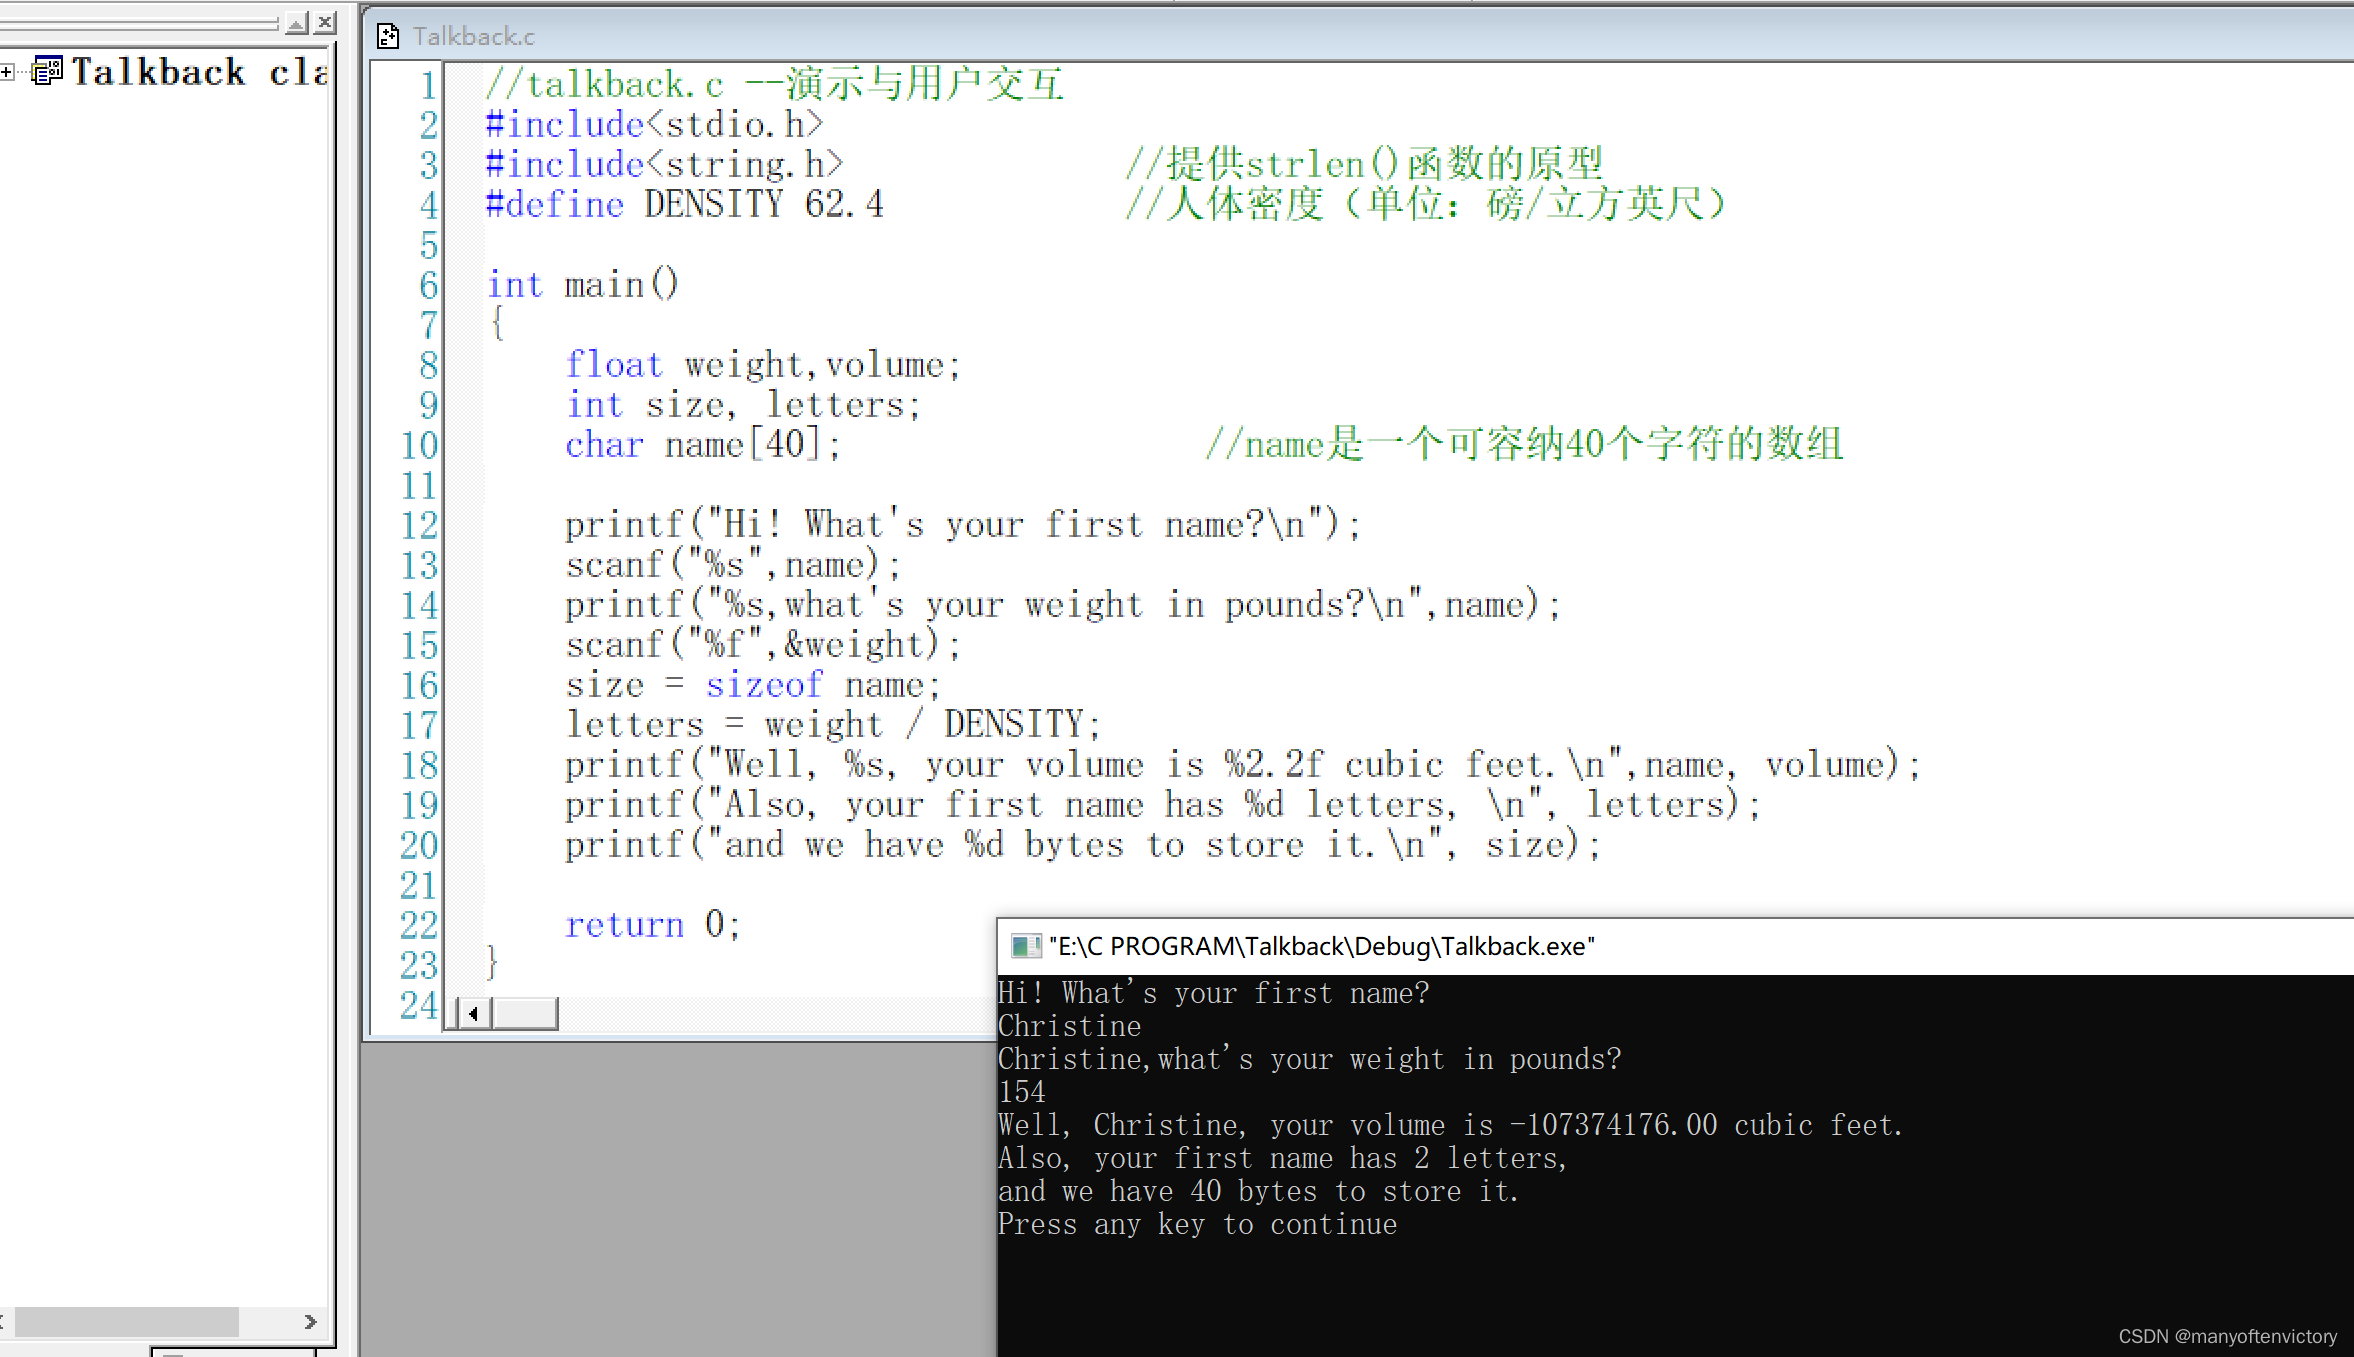
Task: Click 'Christine' input line in console
Action: click(1069, 1026)
